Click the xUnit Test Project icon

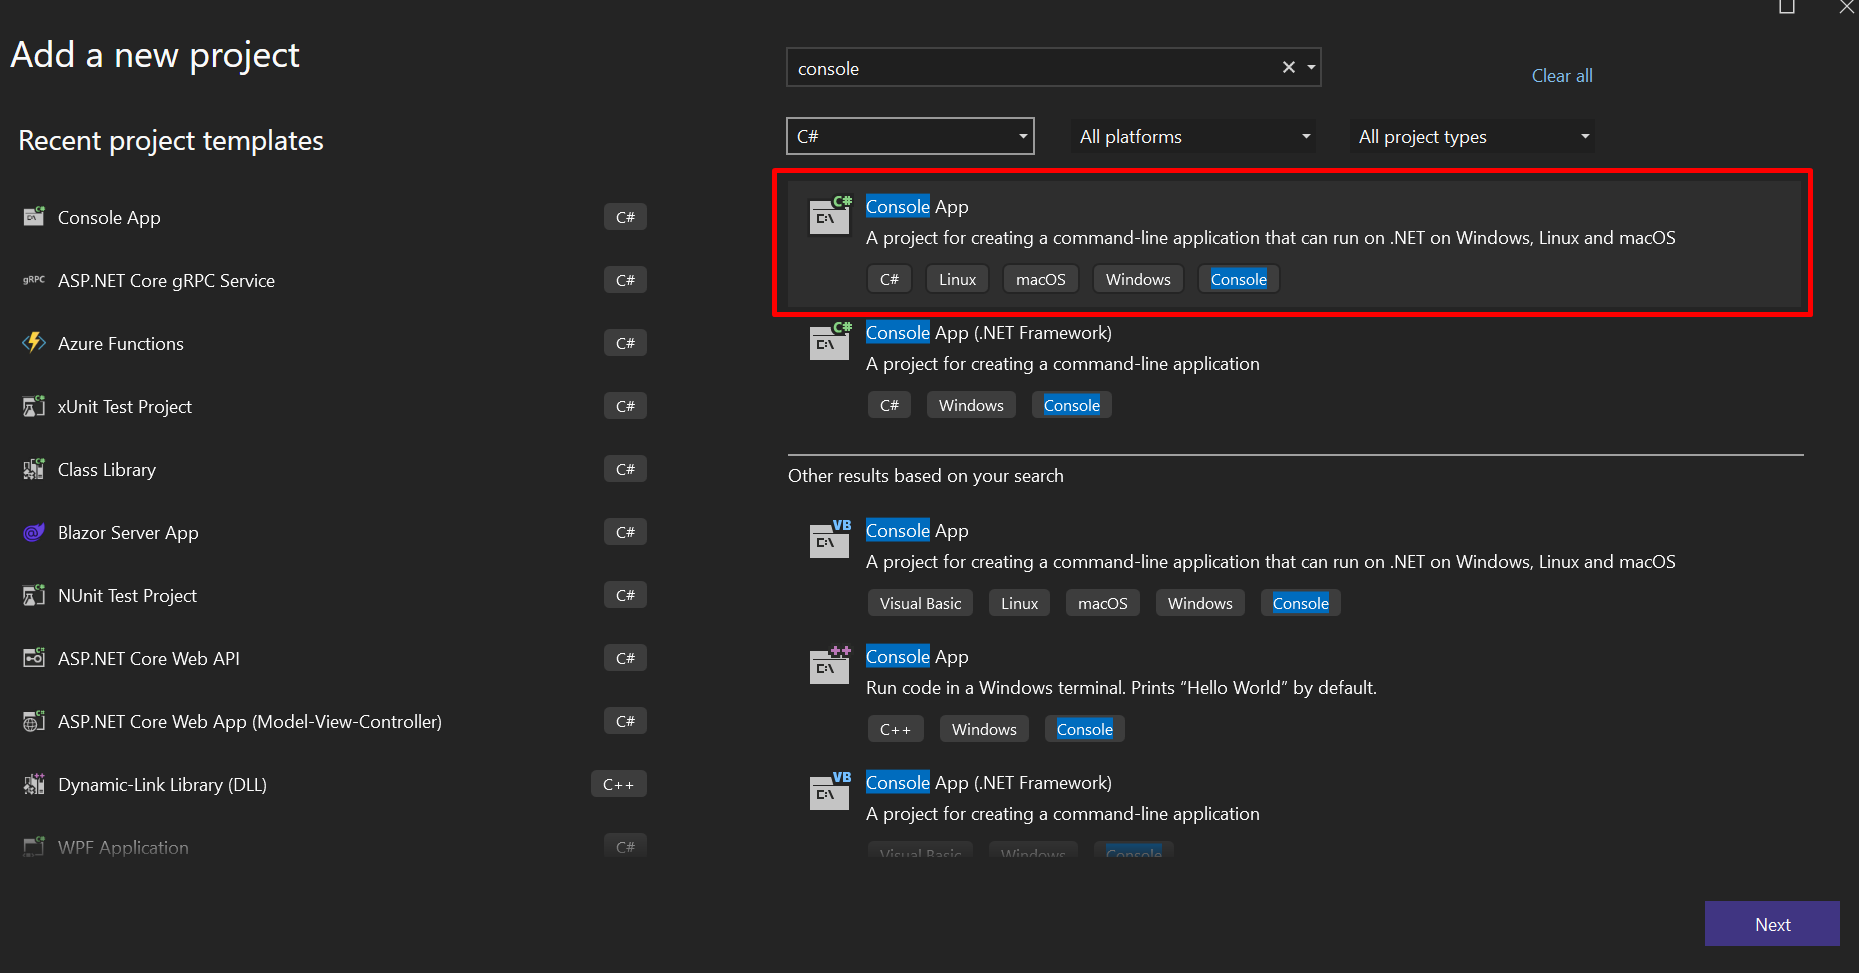tap(34, 406)
